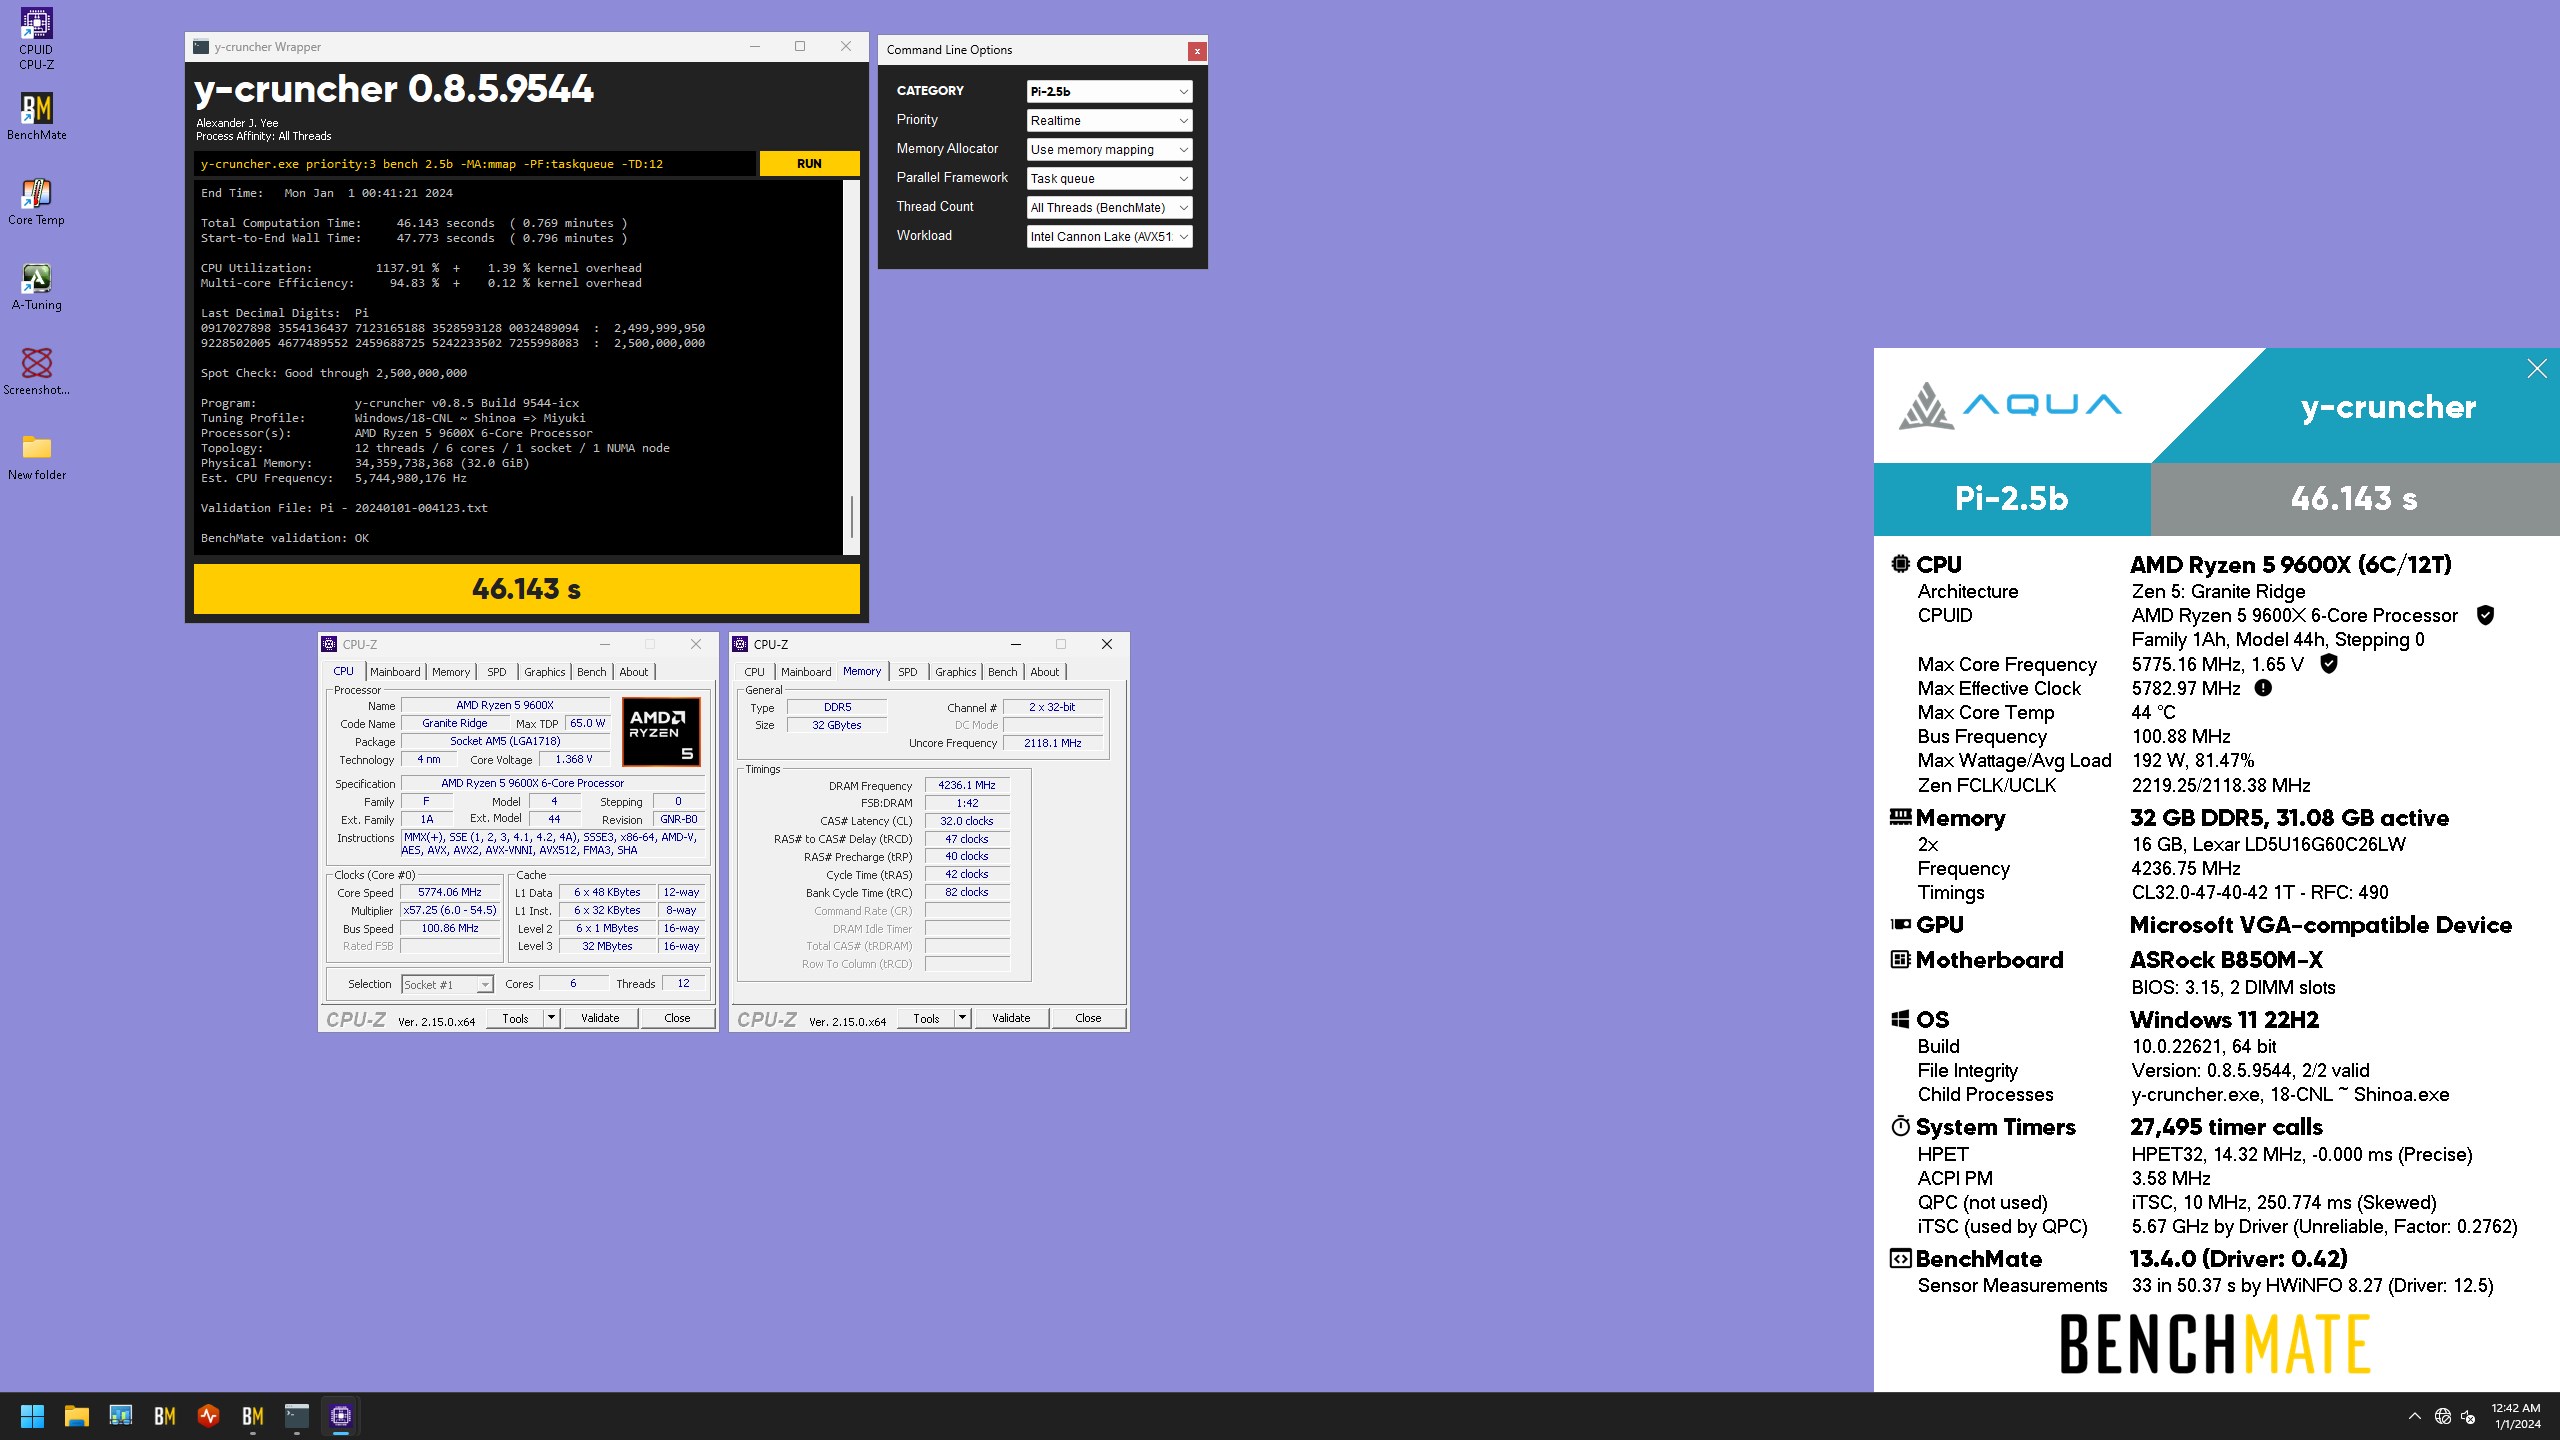Open the monitor app on the taskbar

point(120,1416)
